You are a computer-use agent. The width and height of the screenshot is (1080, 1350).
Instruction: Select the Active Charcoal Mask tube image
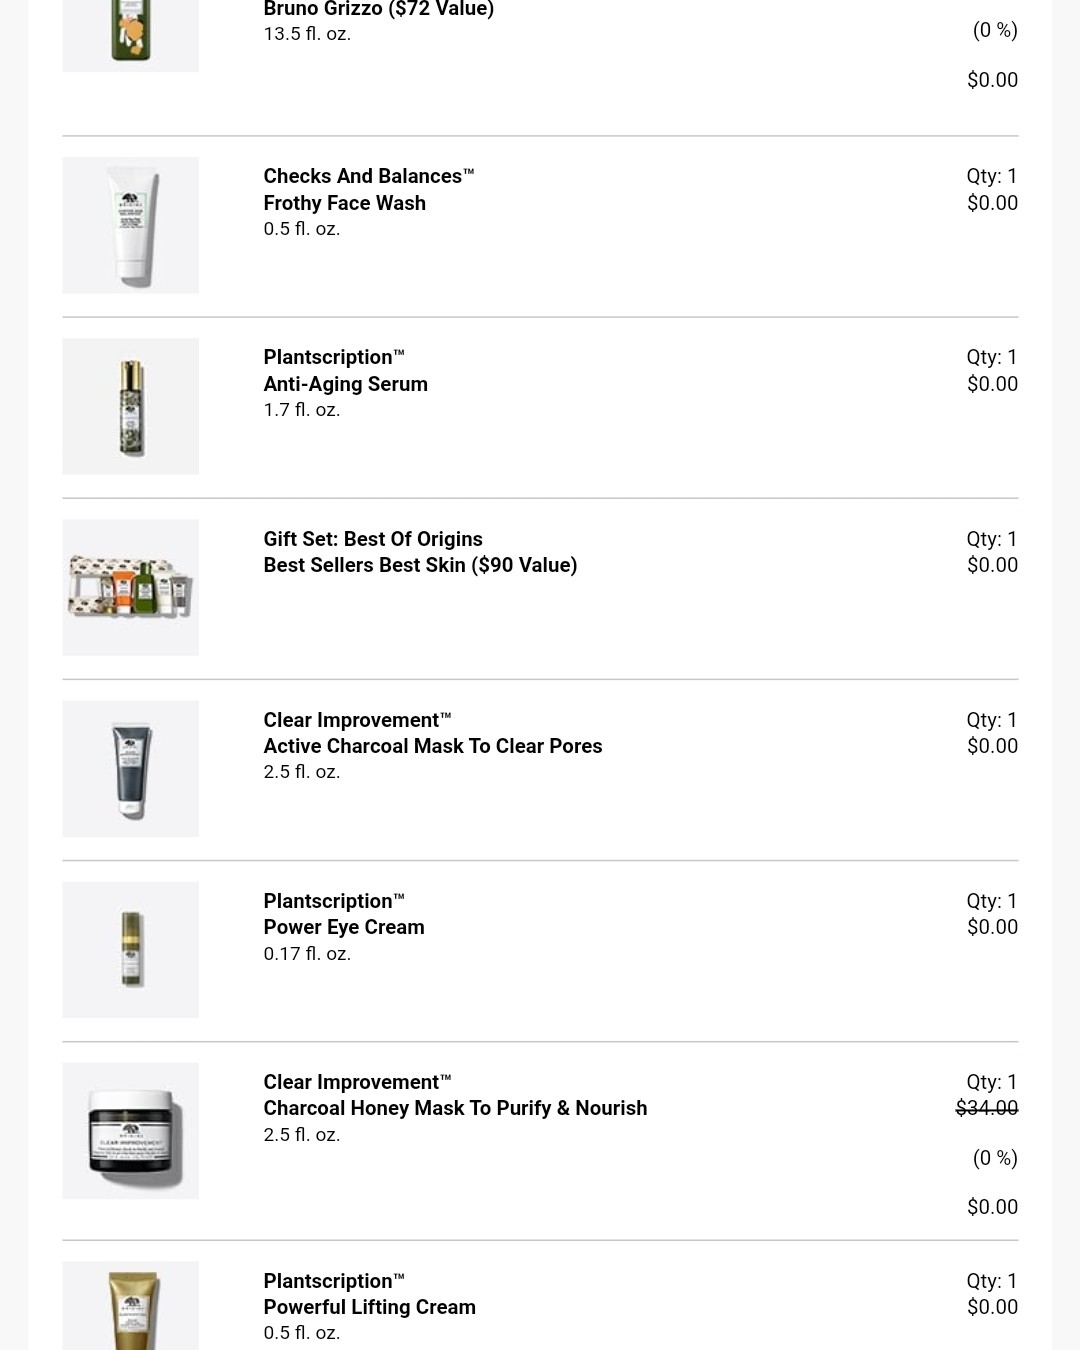click(130, 768)
